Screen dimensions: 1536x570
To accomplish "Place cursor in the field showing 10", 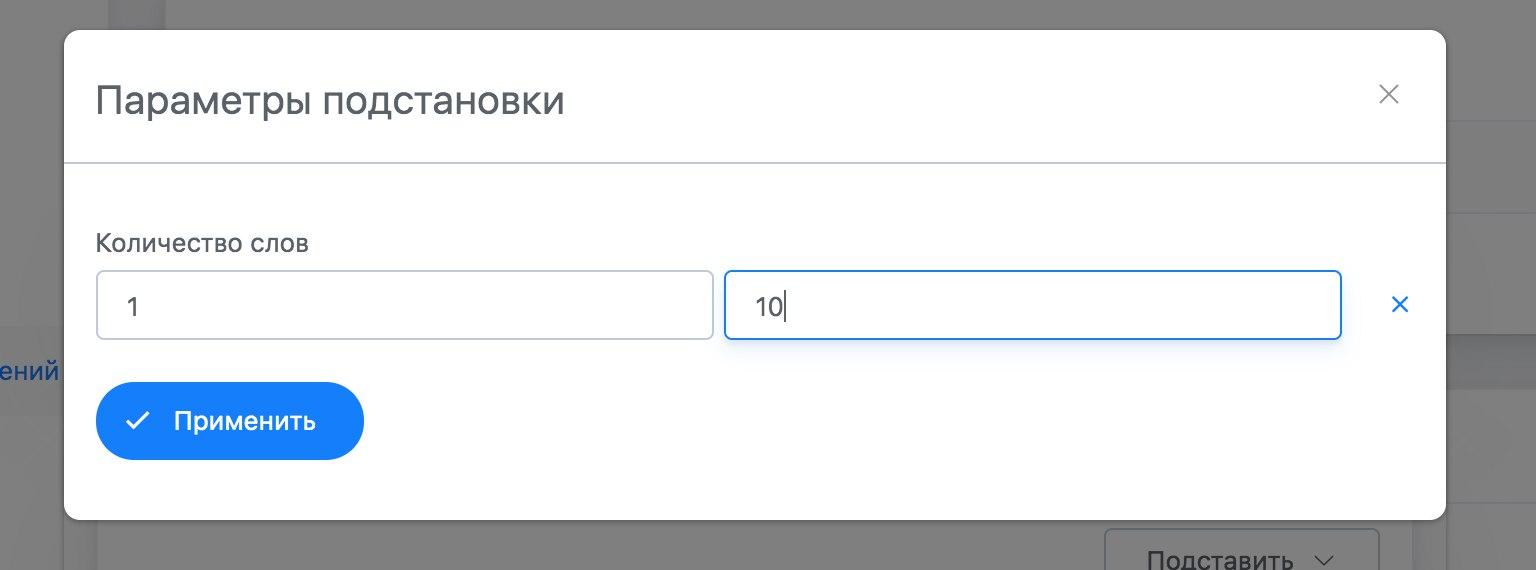I will [x=1032, y=305].
